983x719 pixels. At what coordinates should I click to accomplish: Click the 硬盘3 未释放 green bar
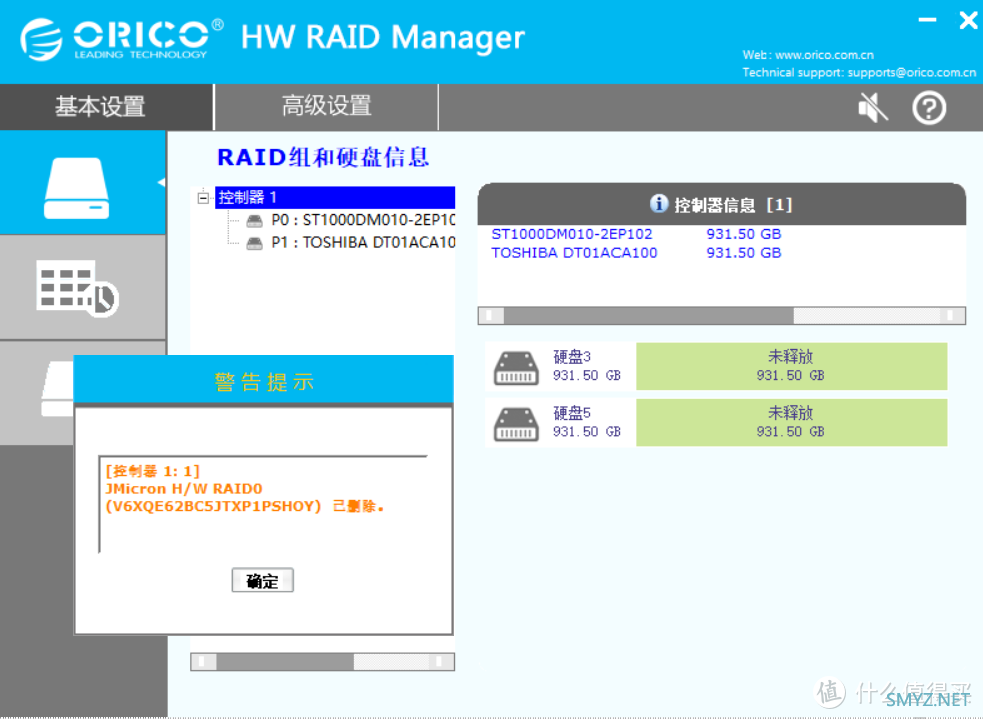[x=791, y=366]
